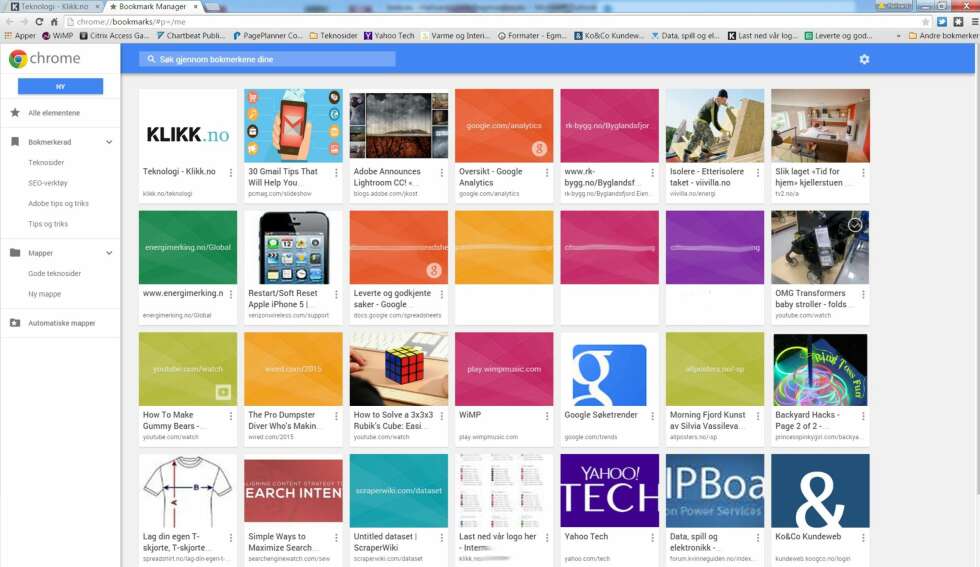Viewport: 980px width, 567px height.
Task: Open menu for Oversikt - Google Analytics bookmark
Action: coord(547,173)
